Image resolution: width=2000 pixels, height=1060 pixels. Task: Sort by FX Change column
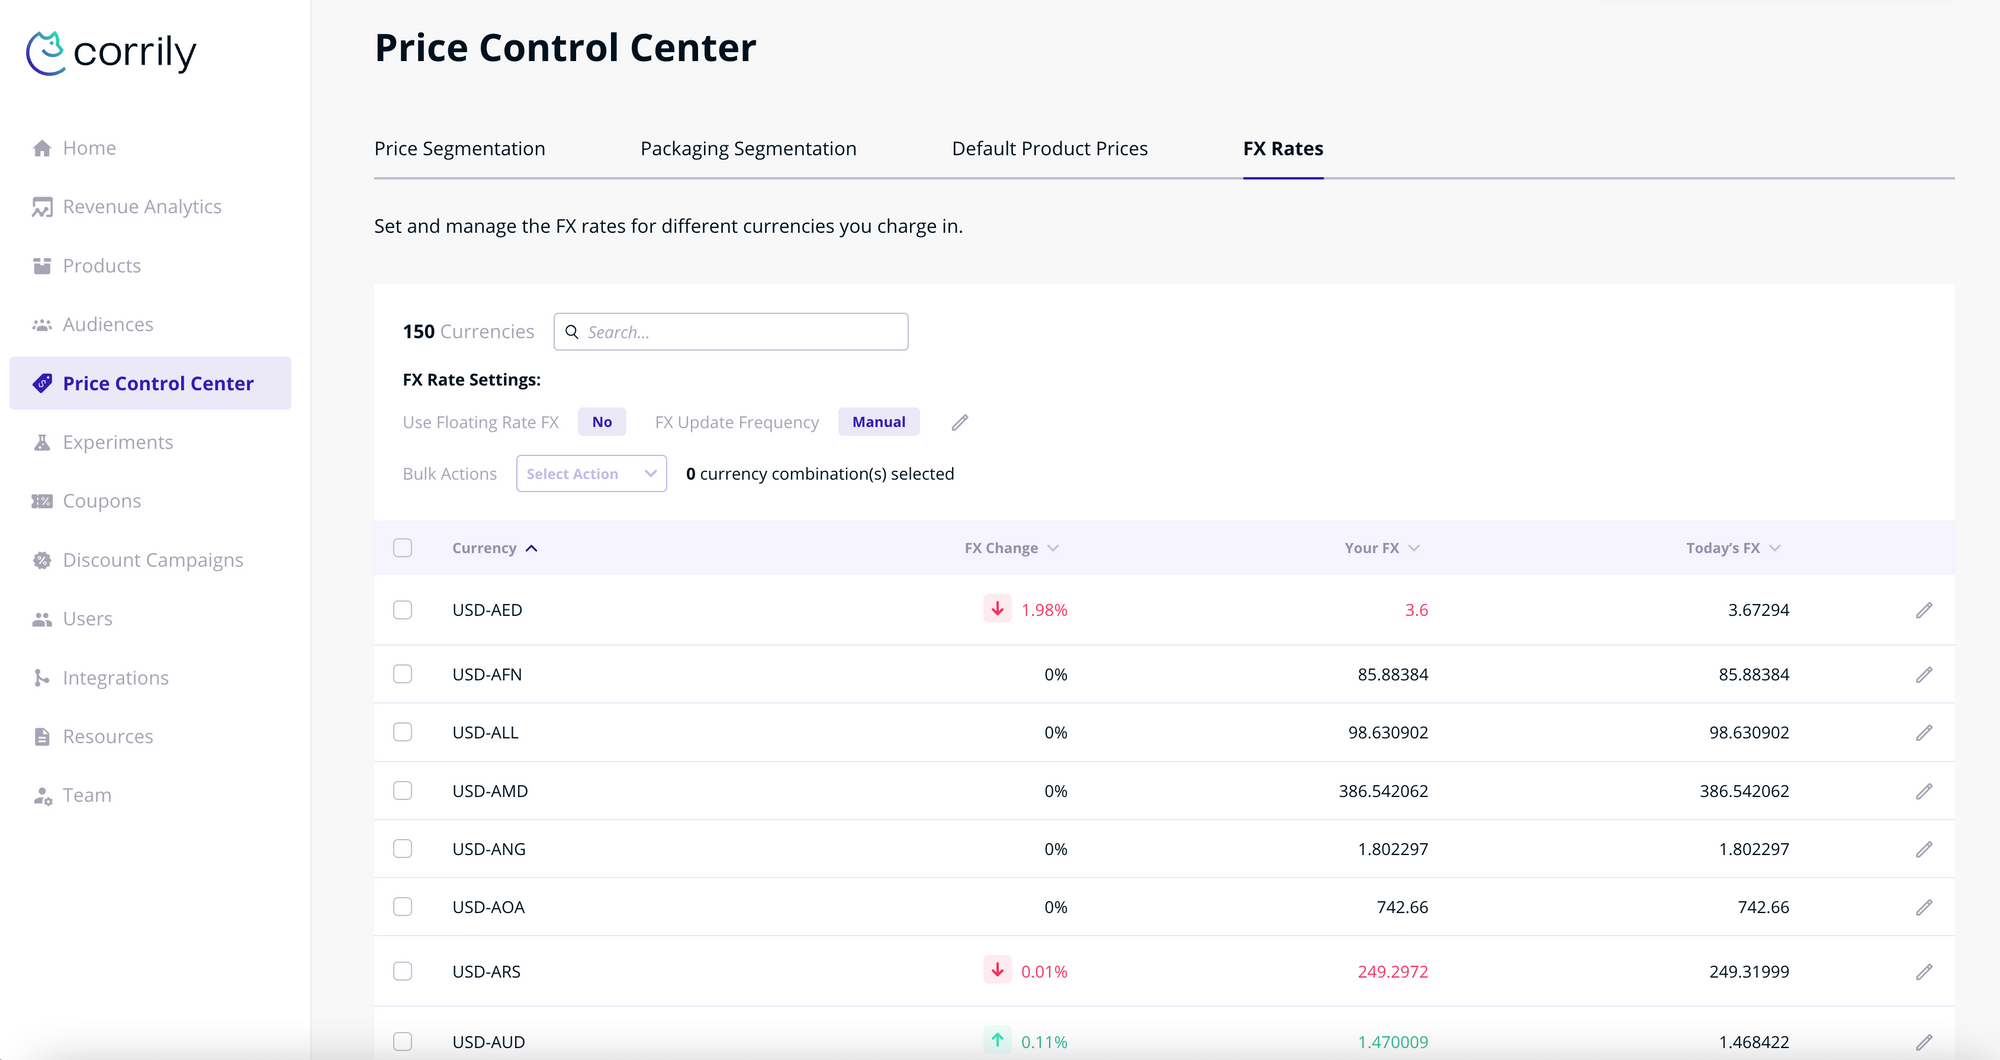[x=1011, y=548]
